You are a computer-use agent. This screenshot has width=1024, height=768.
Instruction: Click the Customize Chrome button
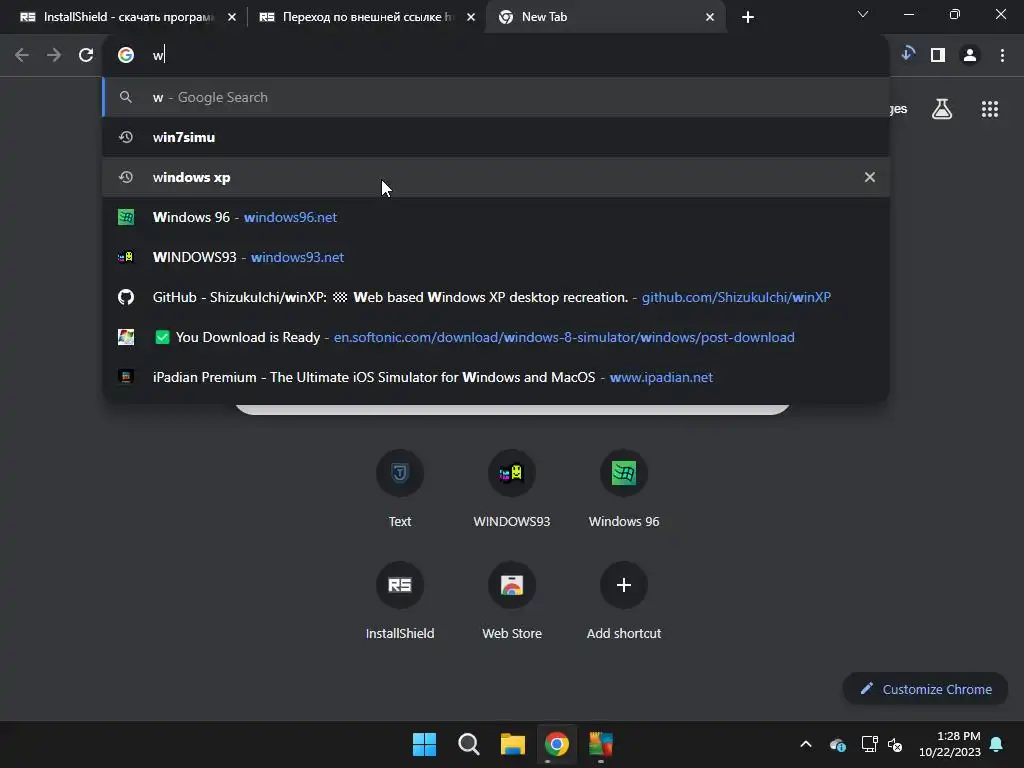pos(925,689)
